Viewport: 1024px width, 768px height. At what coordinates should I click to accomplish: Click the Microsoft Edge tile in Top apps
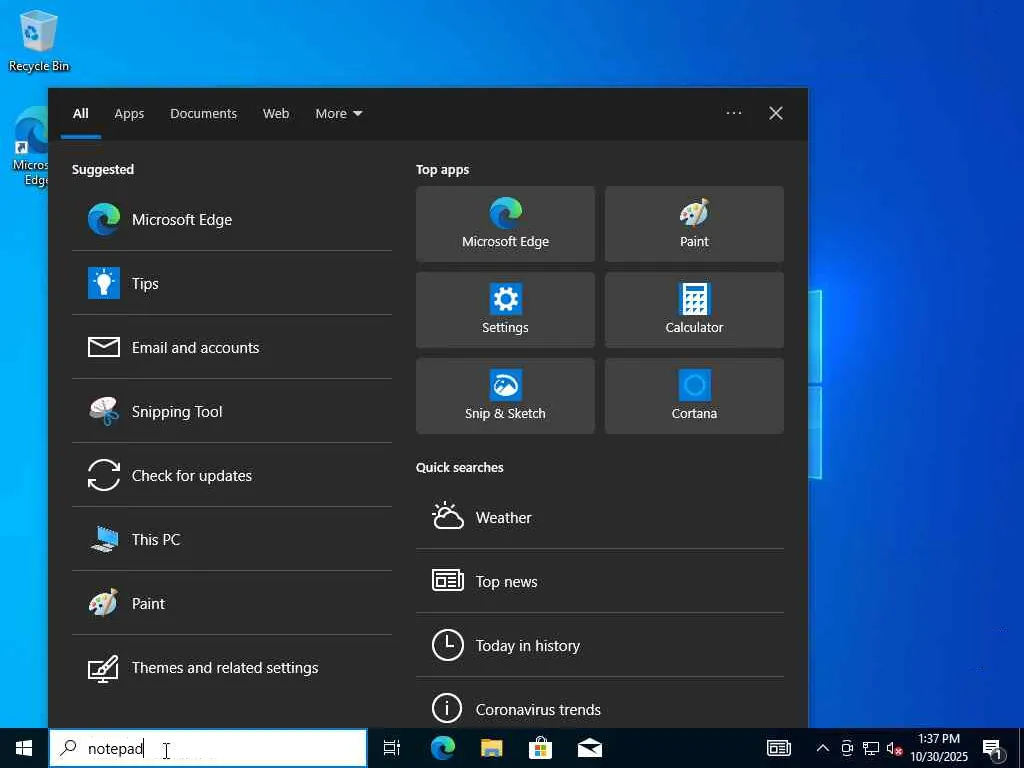coord(505,224)
